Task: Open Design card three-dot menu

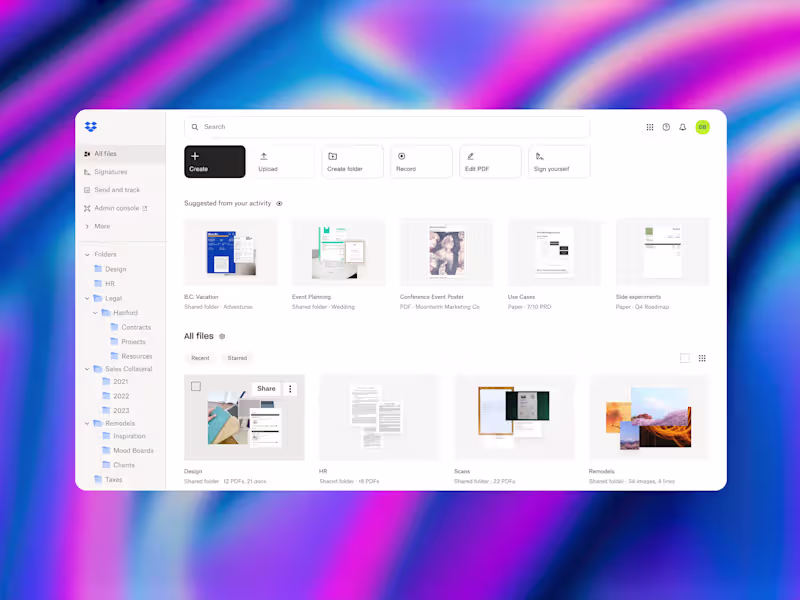Action: [x=290, y=389]
